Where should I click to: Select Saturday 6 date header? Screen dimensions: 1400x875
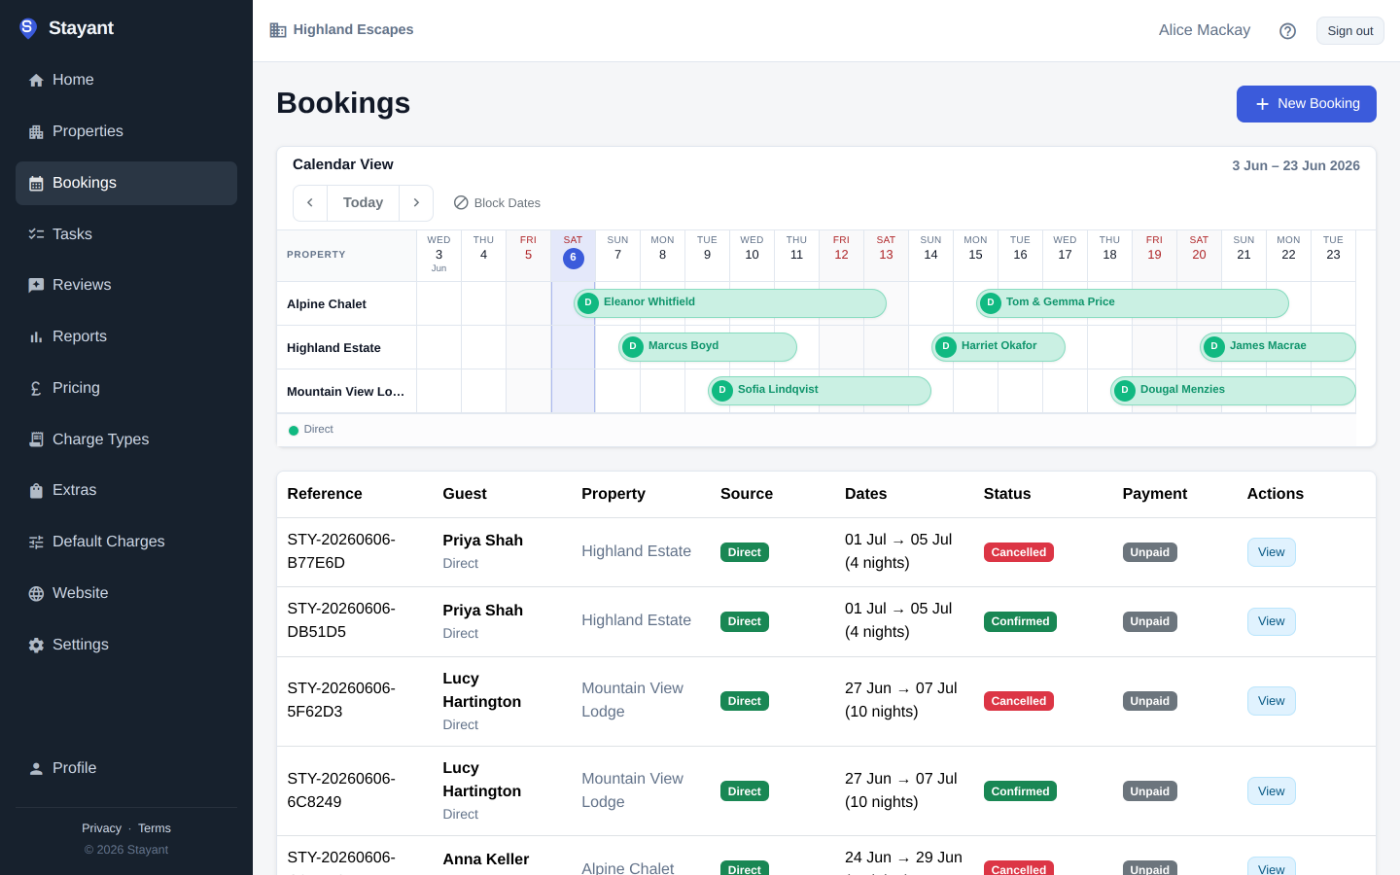(573, 256)
